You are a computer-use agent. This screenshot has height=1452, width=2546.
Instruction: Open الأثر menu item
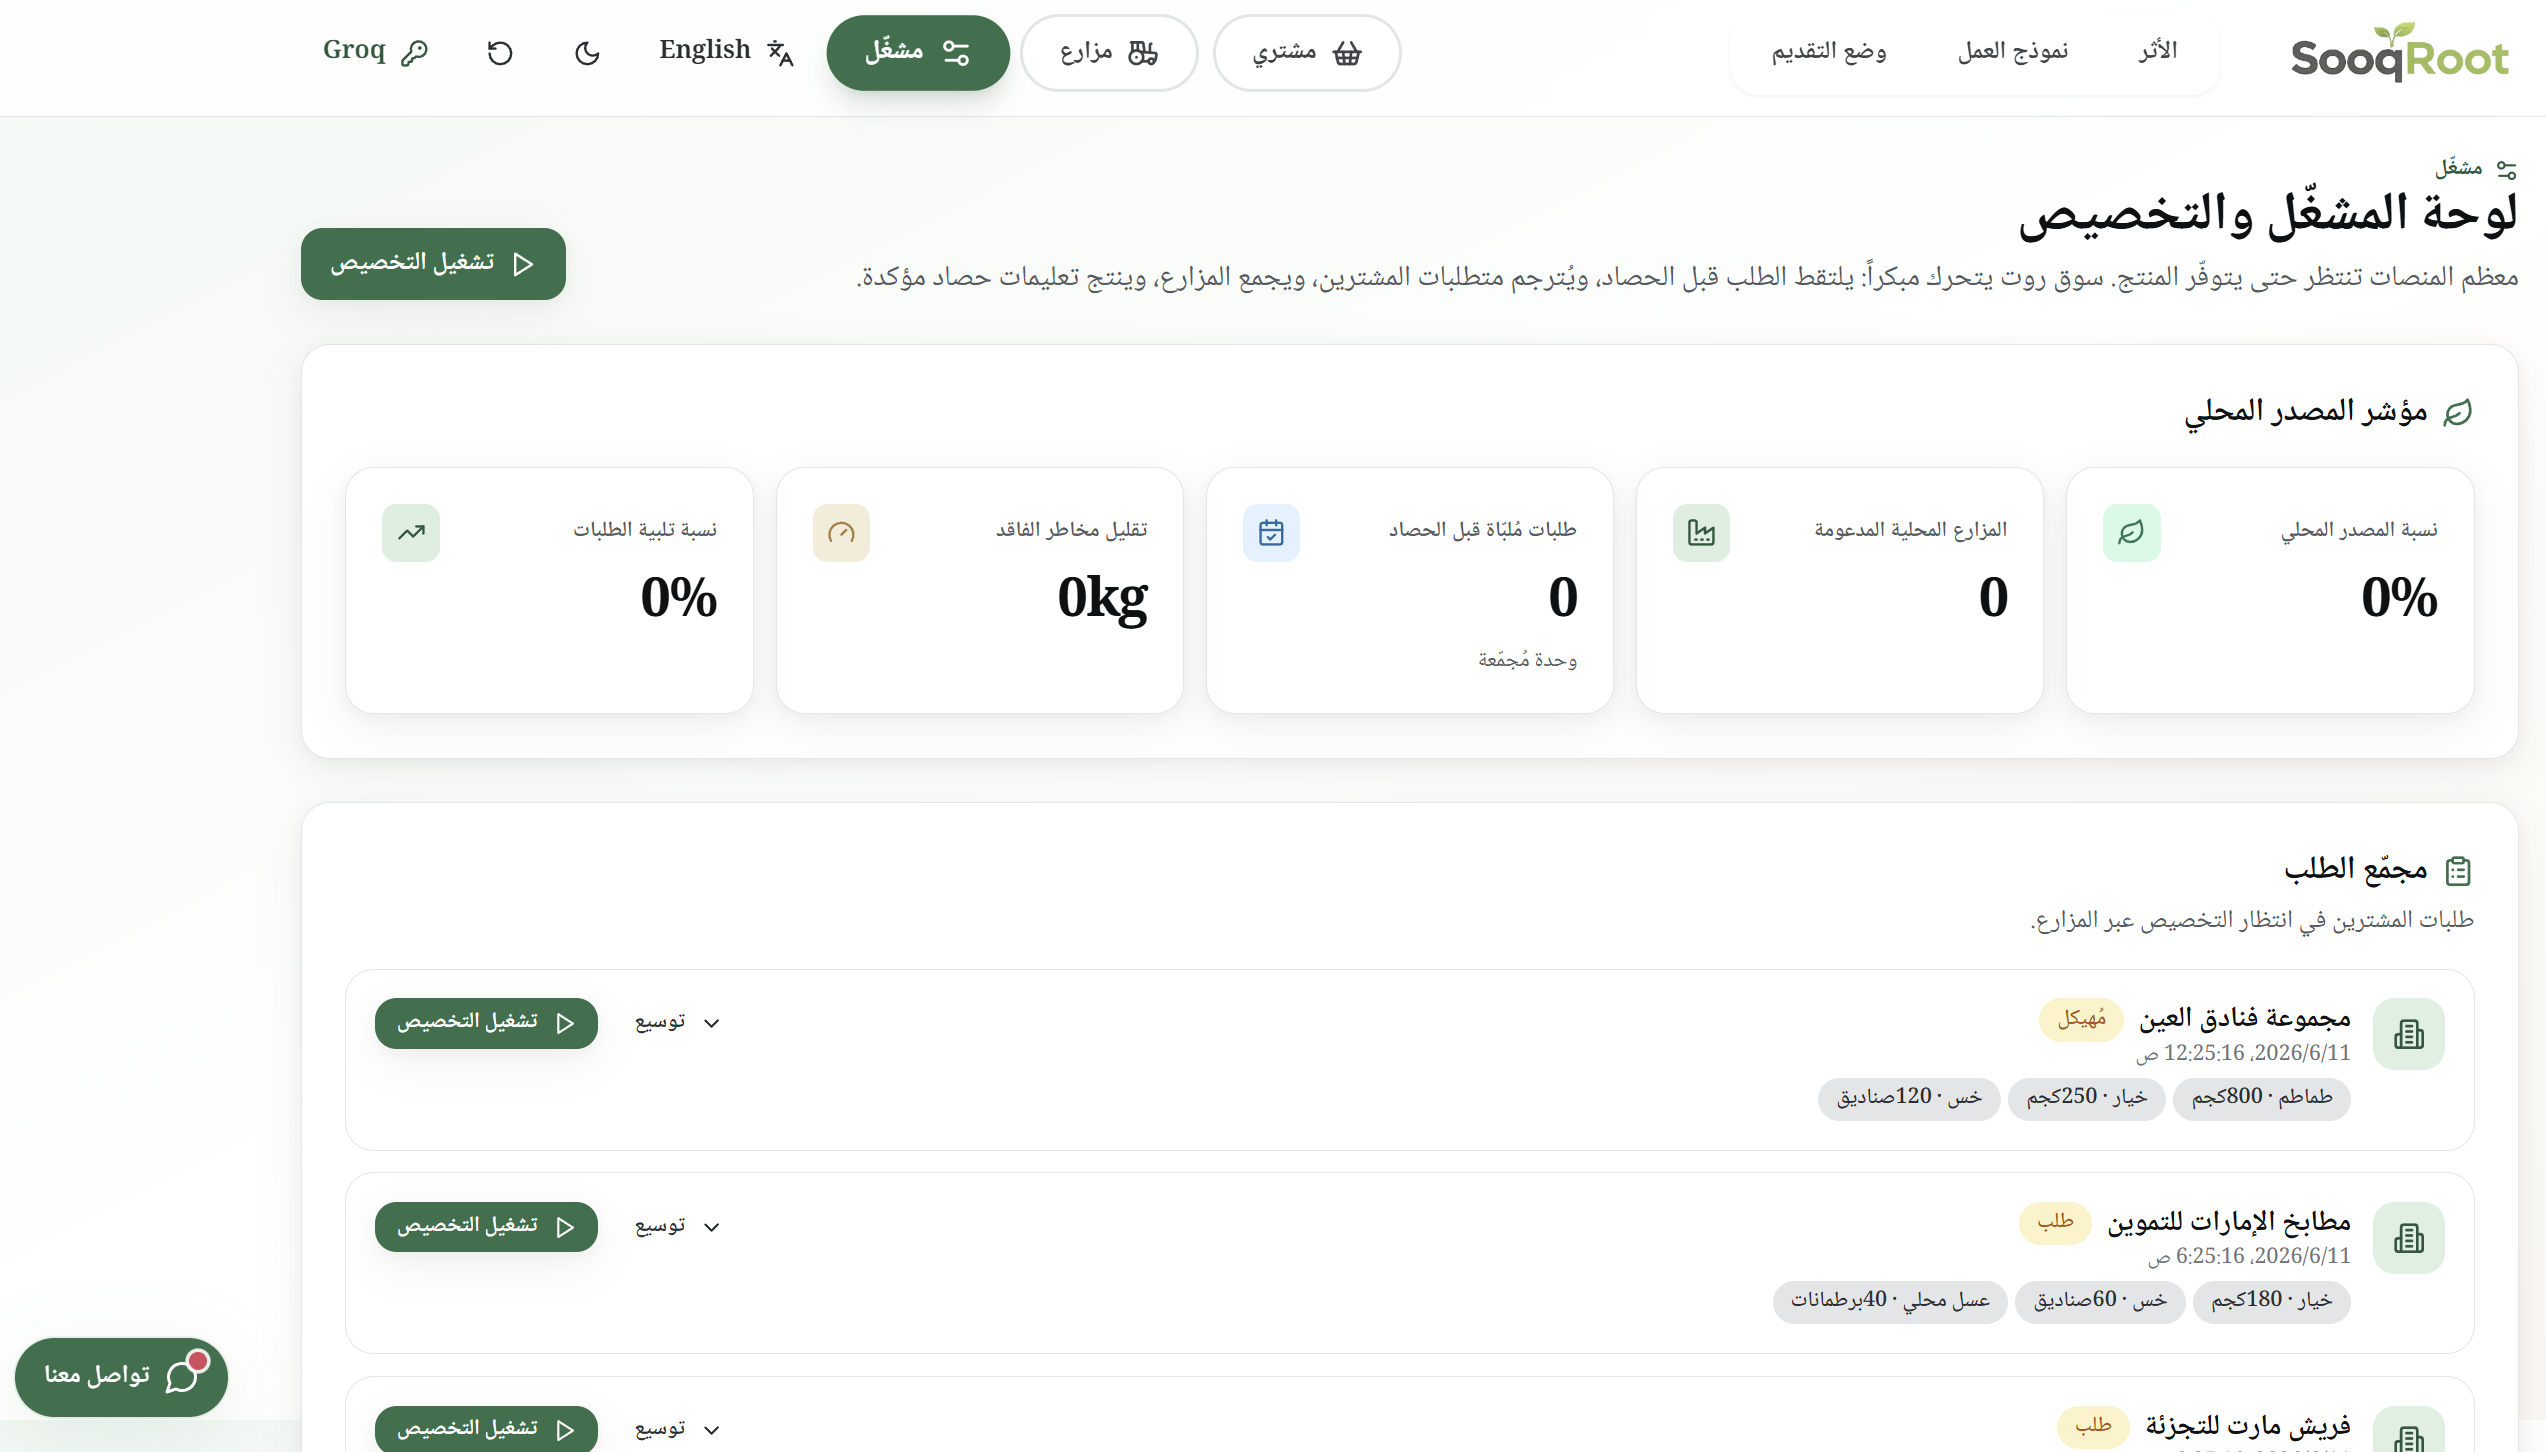pos(2158,51)
